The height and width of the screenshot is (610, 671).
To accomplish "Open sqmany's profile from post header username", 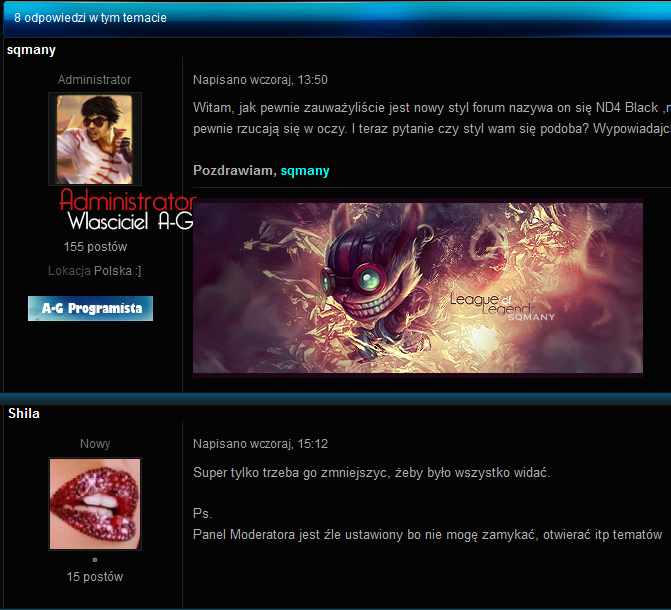I will tap(31, 50).
